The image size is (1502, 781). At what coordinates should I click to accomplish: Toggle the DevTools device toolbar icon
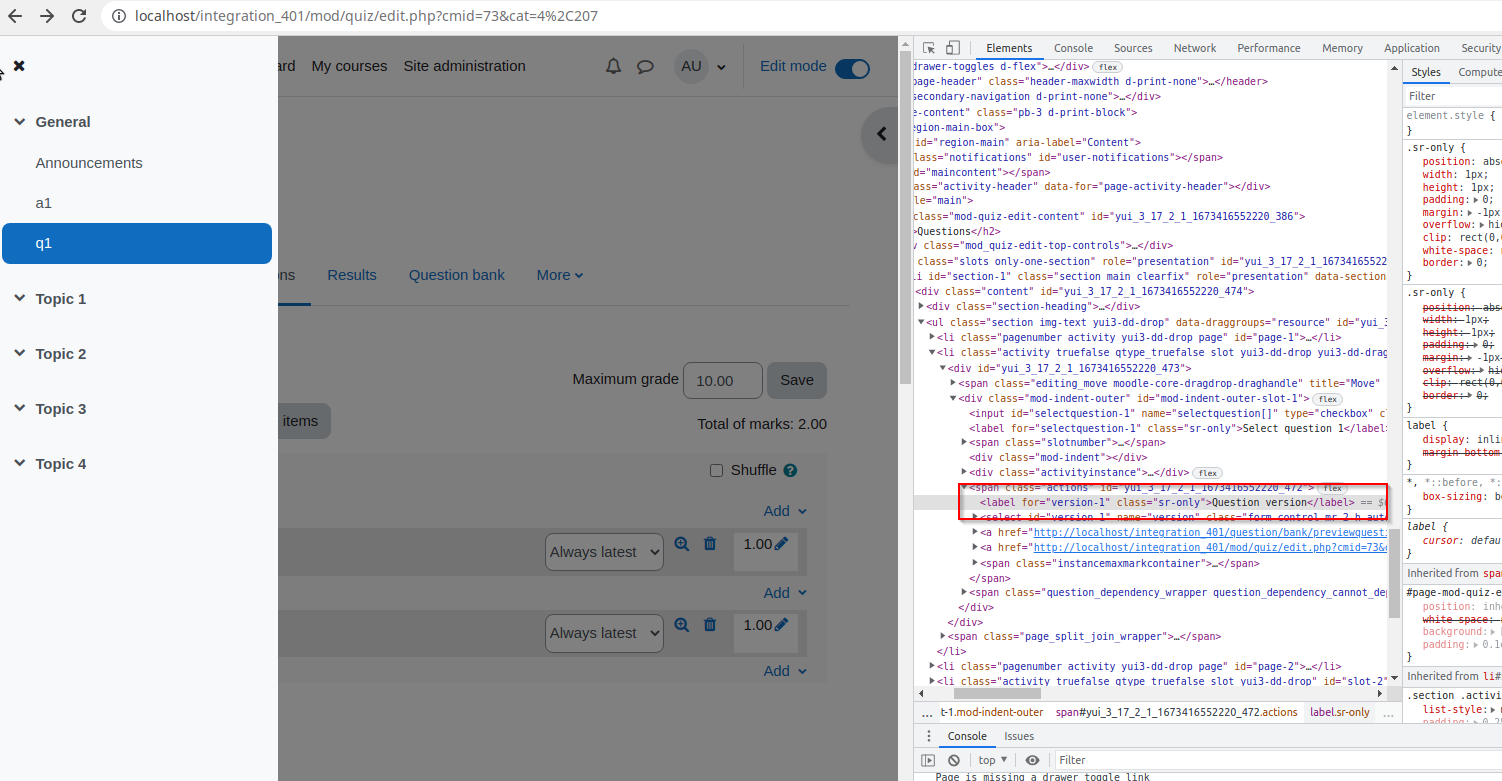point(953,48)
